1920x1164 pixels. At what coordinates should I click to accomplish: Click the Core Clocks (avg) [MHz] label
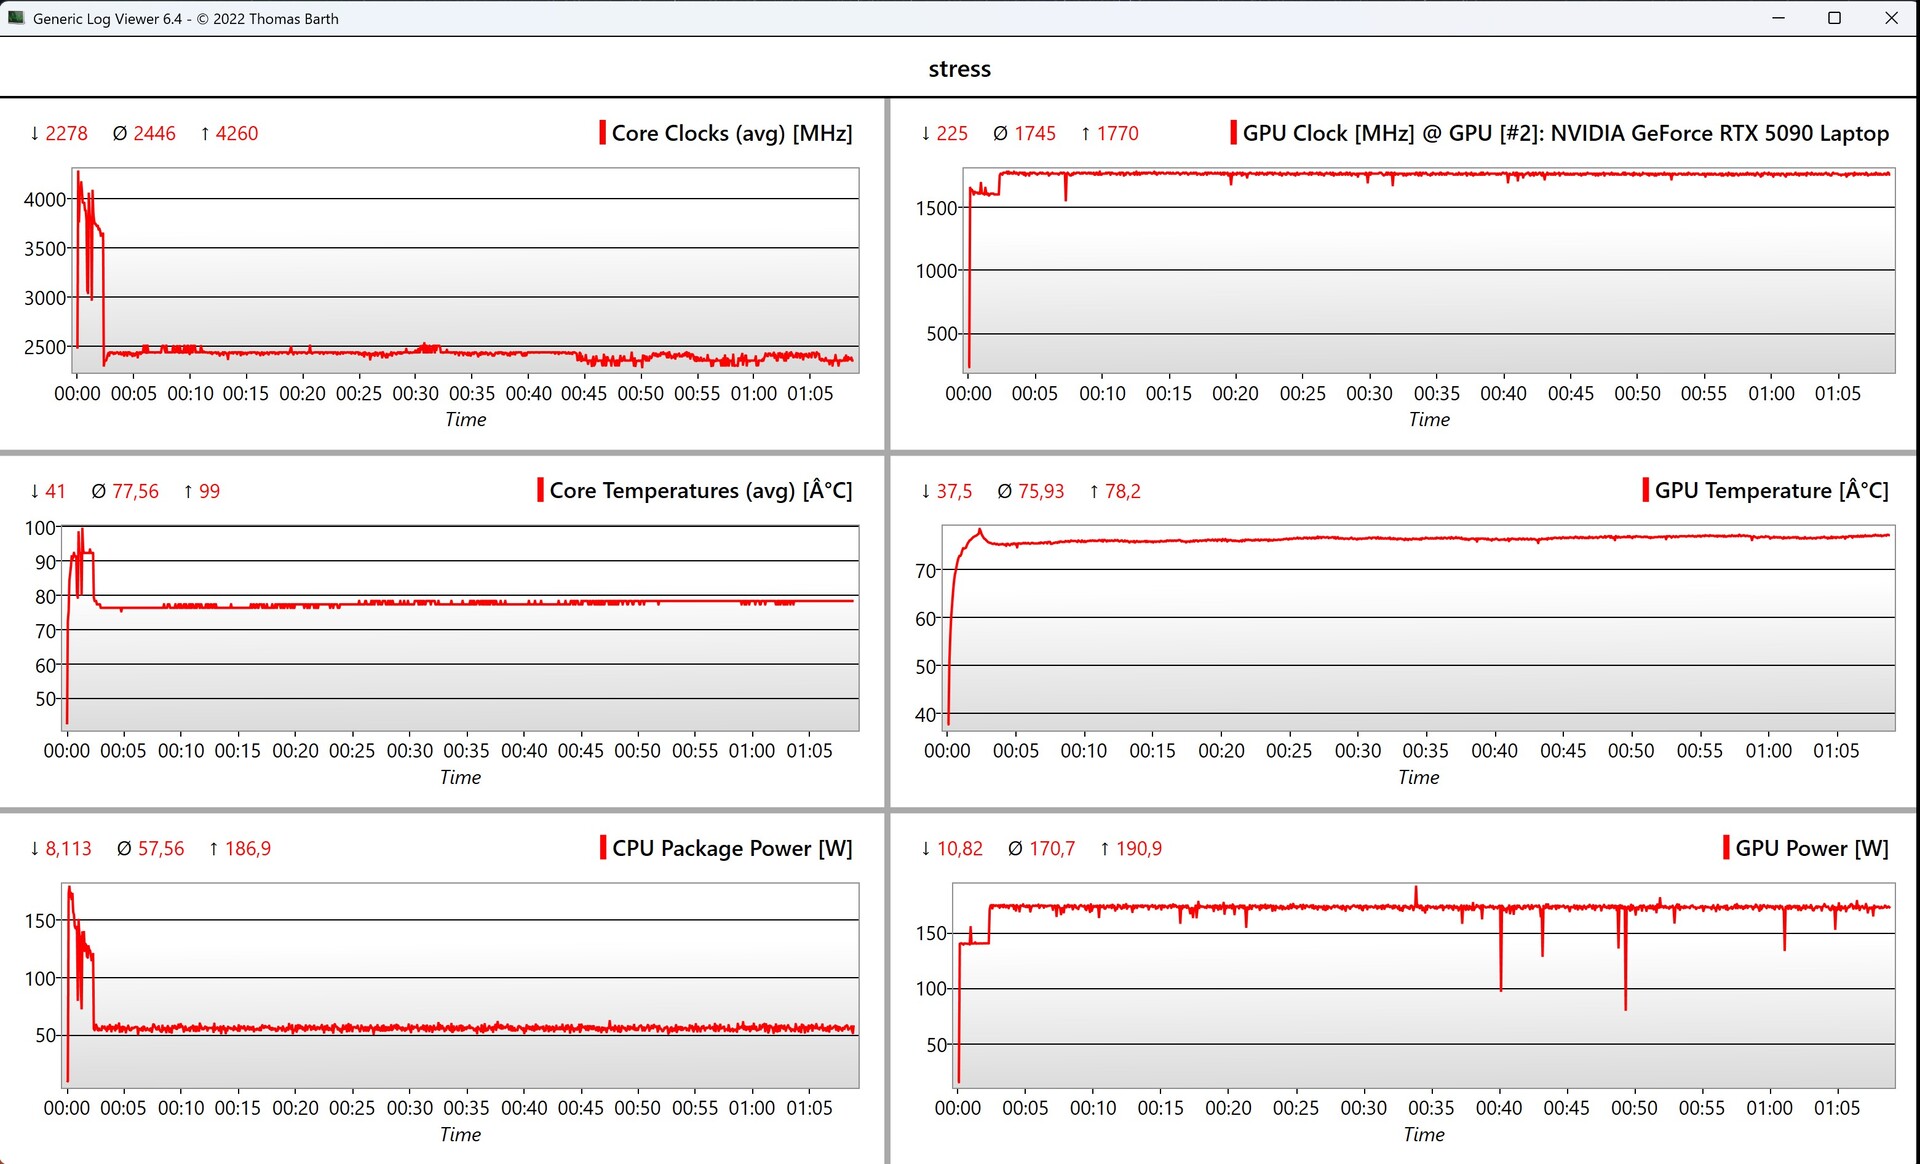(x=731, y=133)
